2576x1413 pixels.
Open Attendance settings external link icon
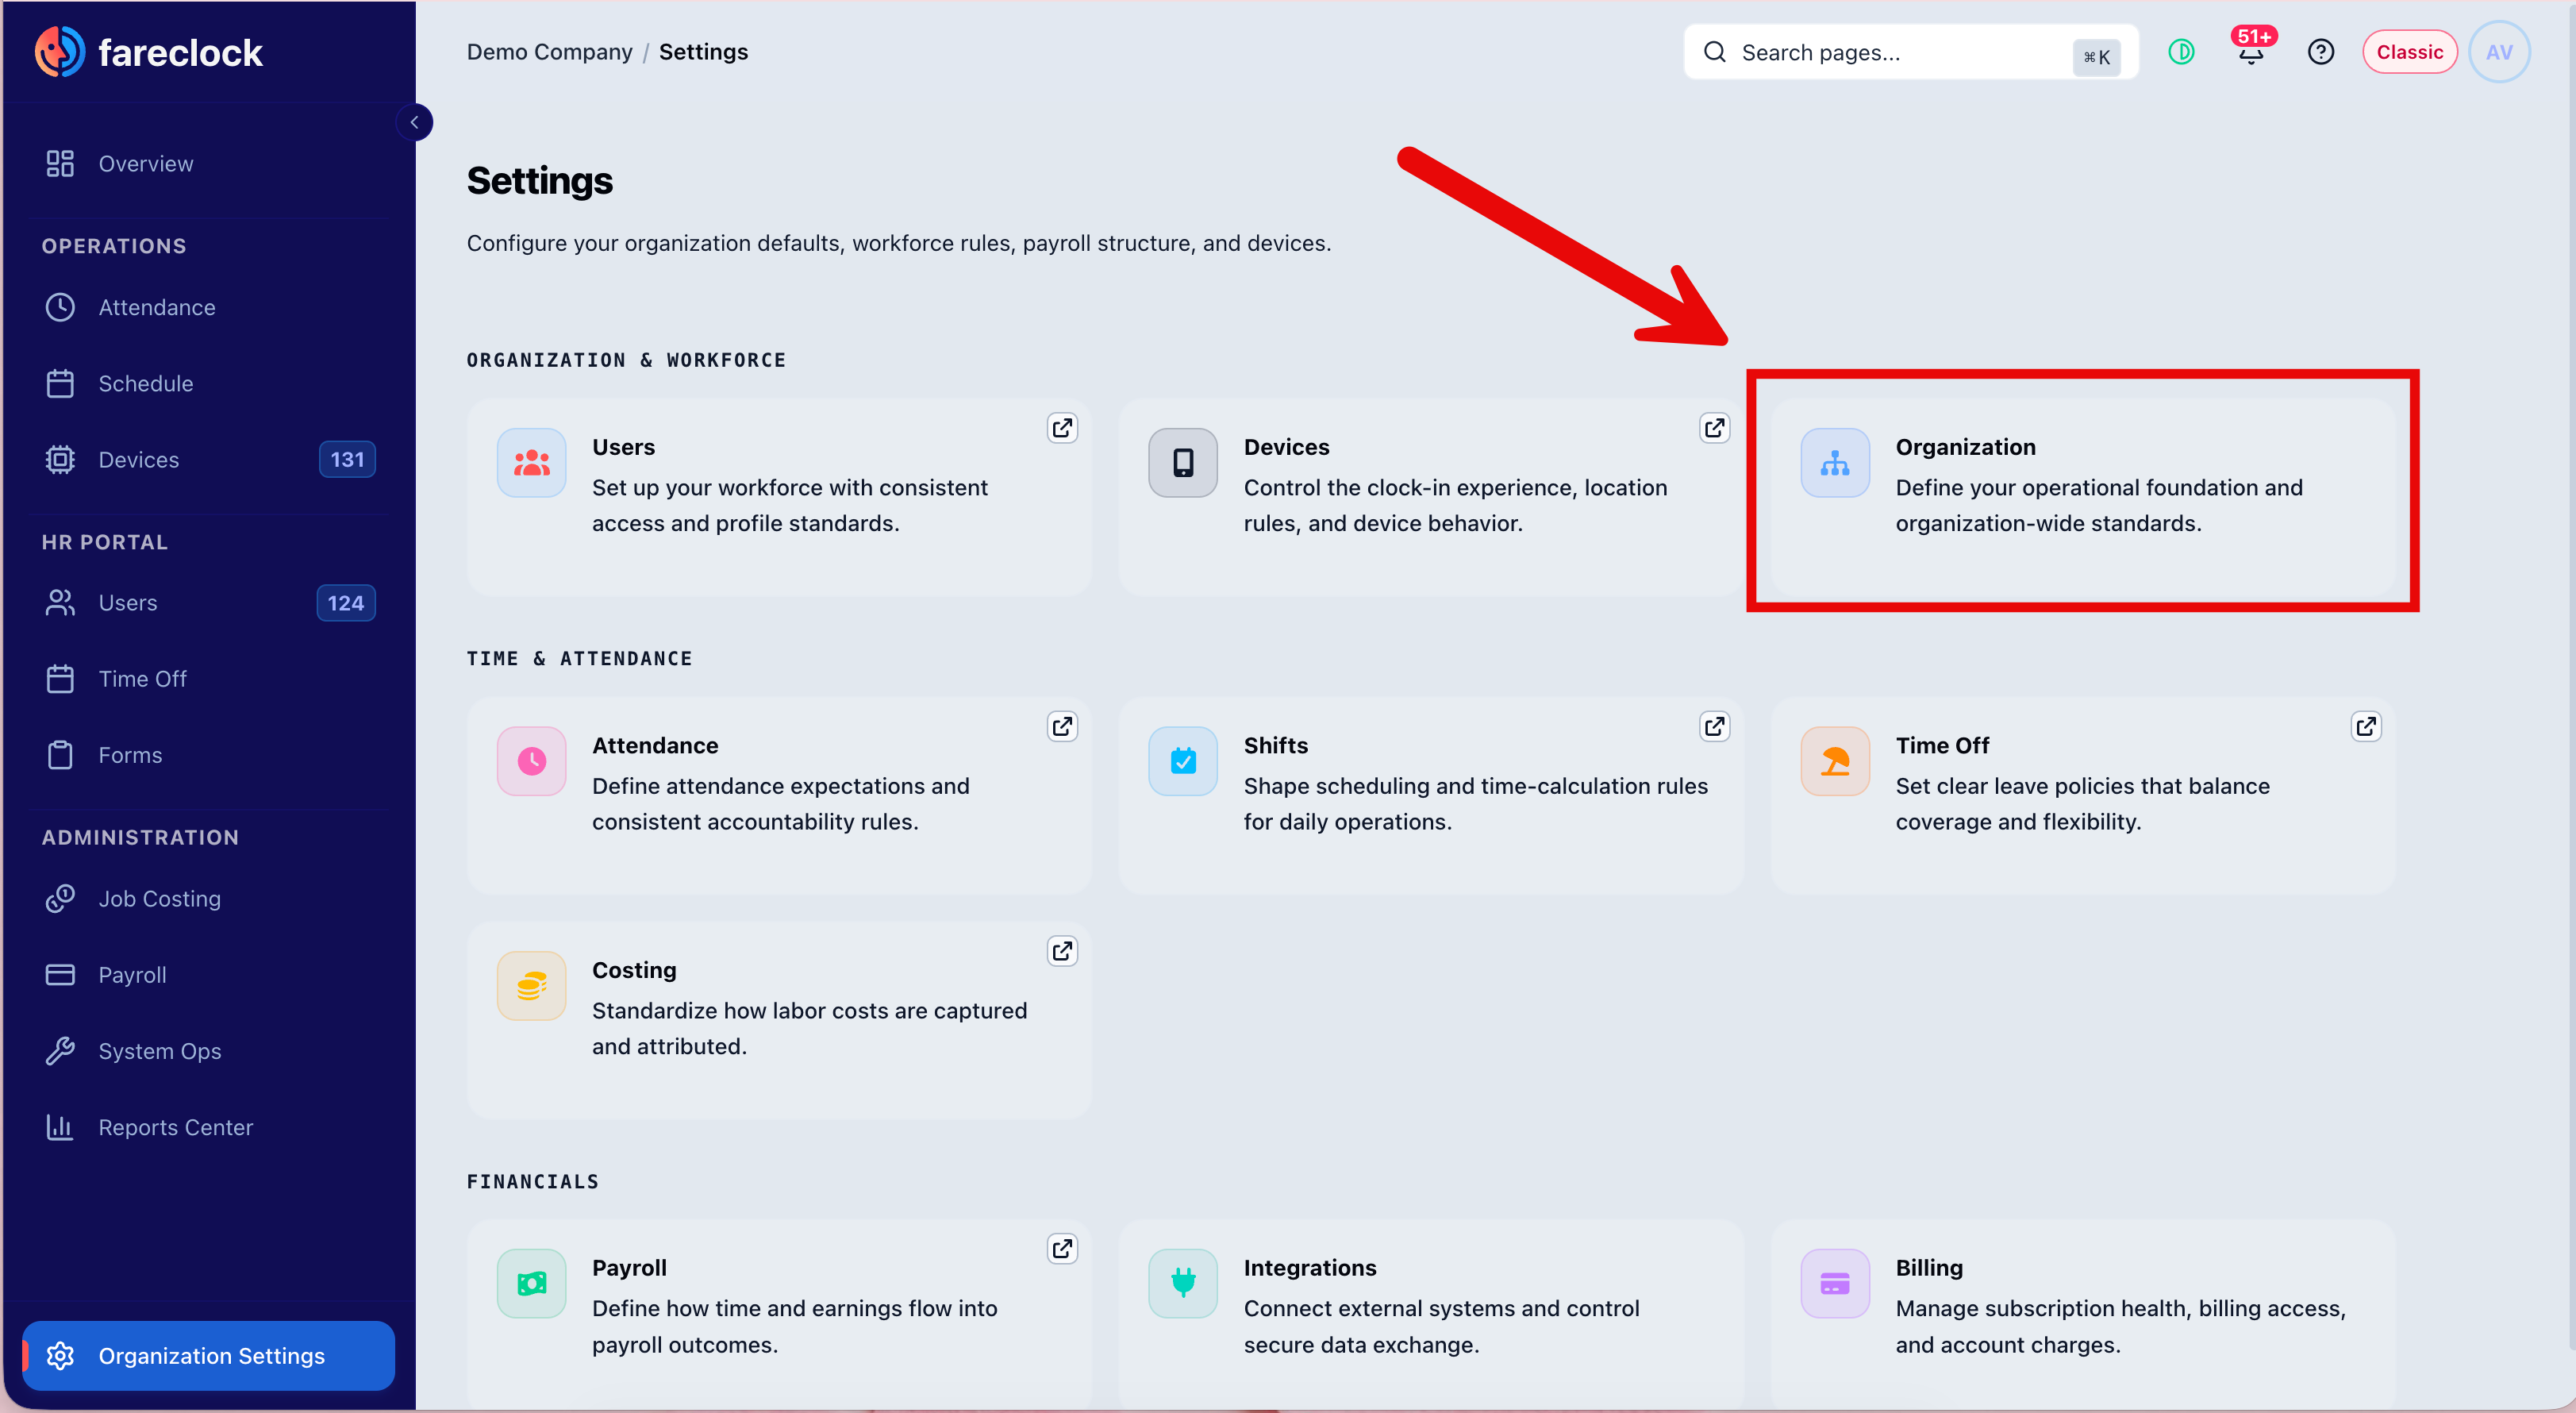click(x=1062, y=726)
